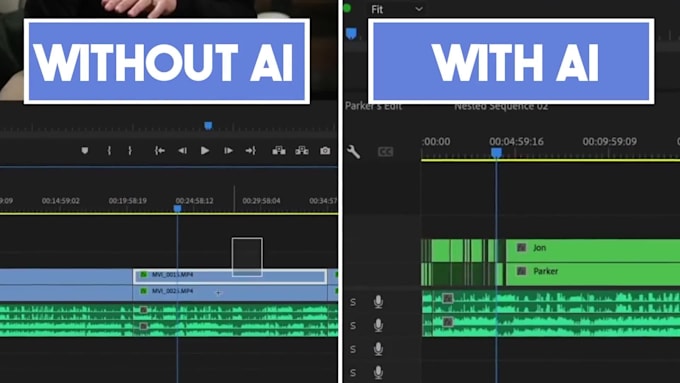Viewport: 680px width, 383px height.
Task: Click the Lift icon
Action: click(x=279, y=151)
